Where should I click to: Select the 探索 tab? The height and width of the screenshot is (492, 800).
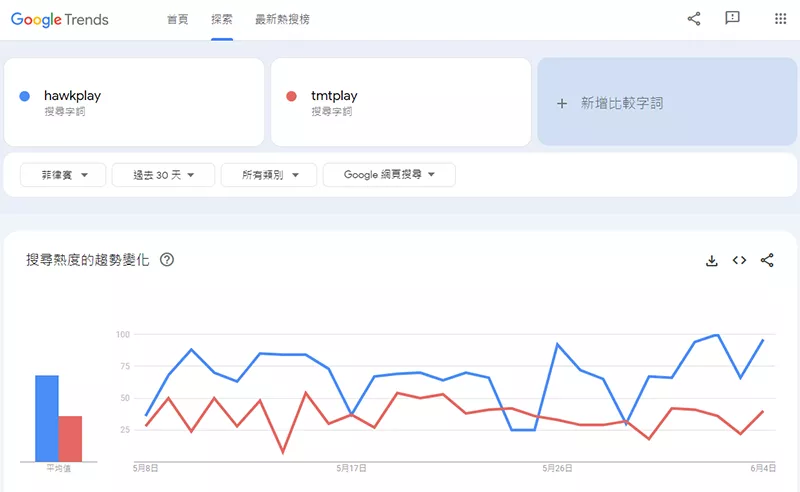pyautogui.click(x=222, y=19)
